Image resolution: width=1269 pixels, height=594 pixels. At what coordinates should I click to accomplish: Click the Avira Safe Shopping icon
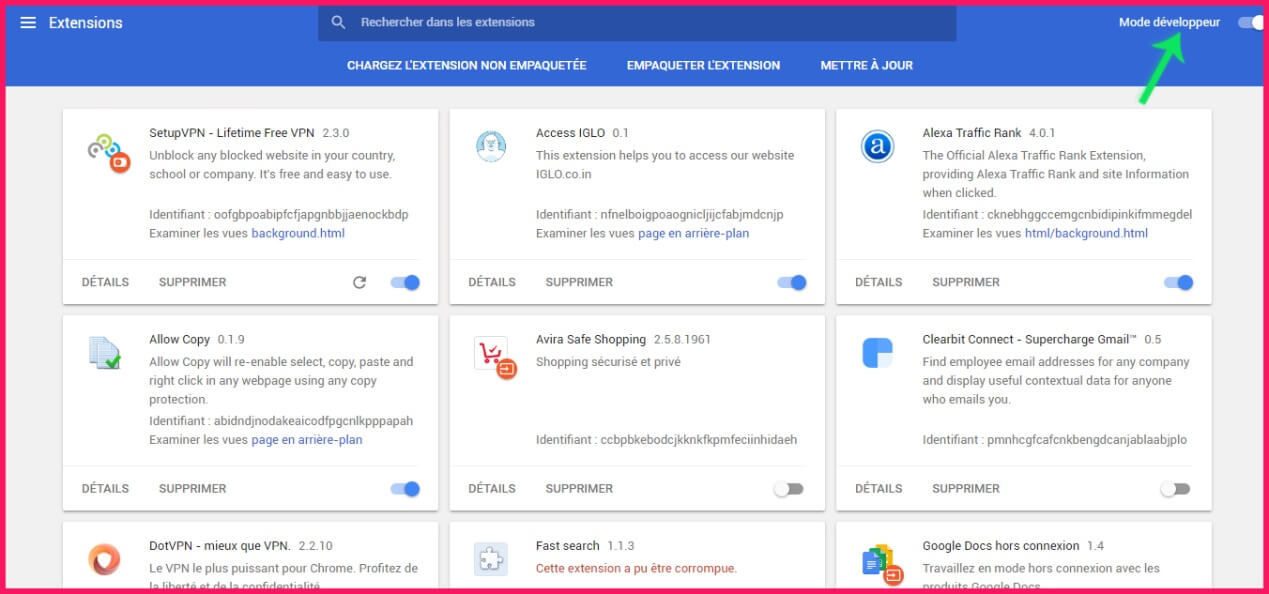coord(495,357)
